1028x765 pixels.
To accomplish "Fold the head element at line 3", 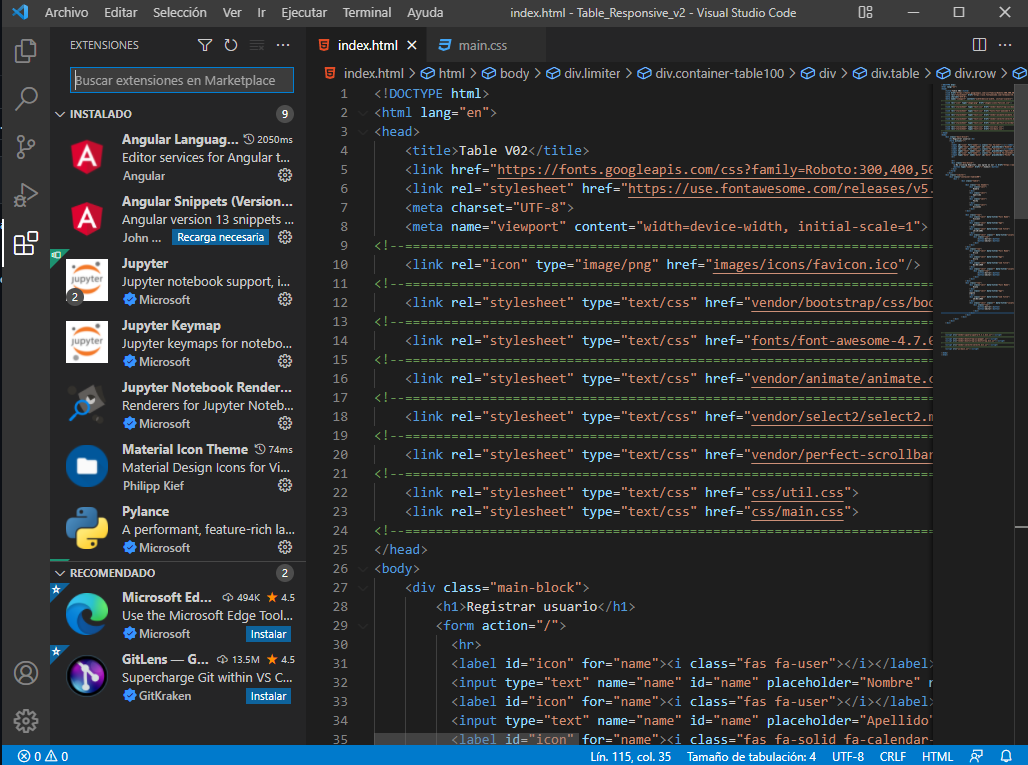I will (x=363, y=132).
